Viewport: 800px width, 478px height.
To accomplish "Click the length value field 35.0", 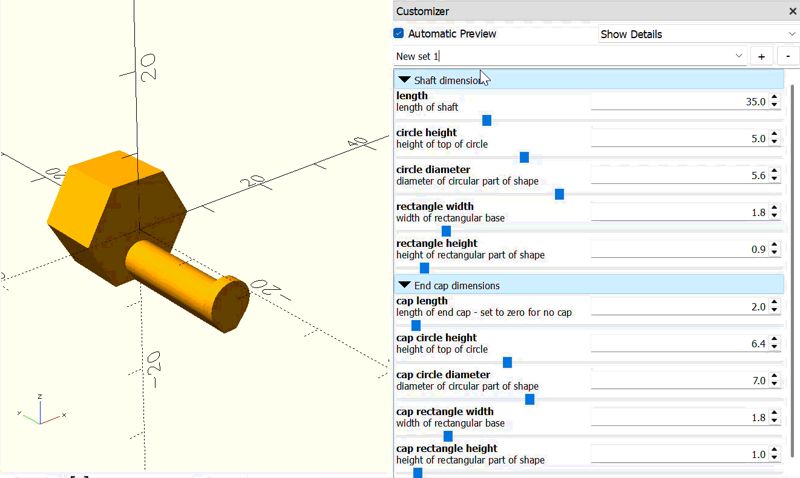I will click(x=679, y=102).
